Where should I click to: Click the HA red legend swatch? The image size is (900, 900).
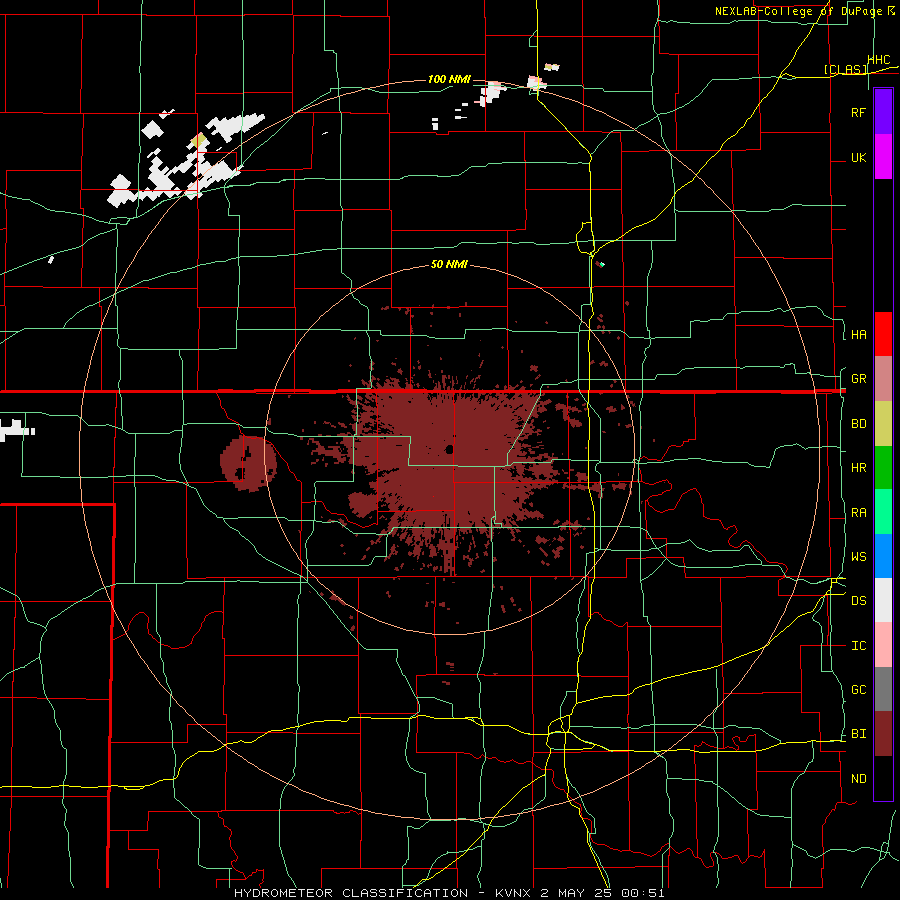[x=883, y=334]
